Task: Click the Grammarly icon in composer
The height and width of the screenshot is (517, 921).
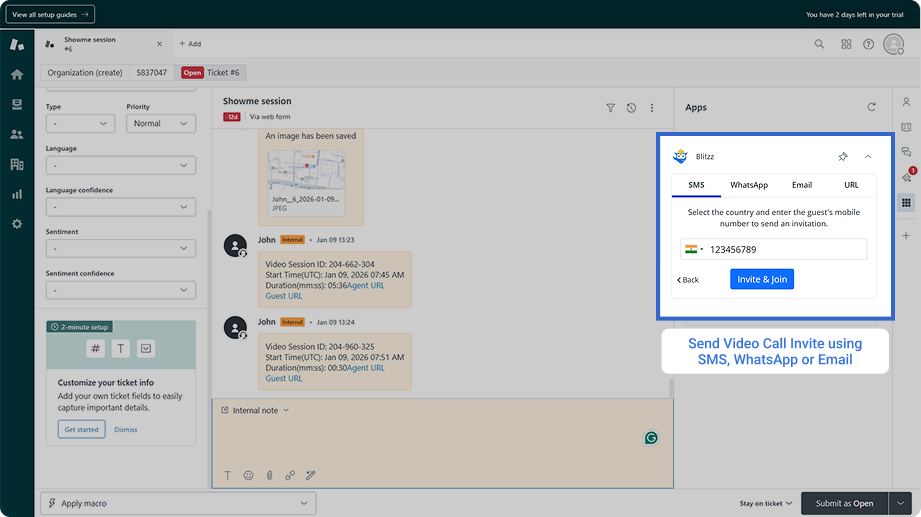Action: pos(651,438)
